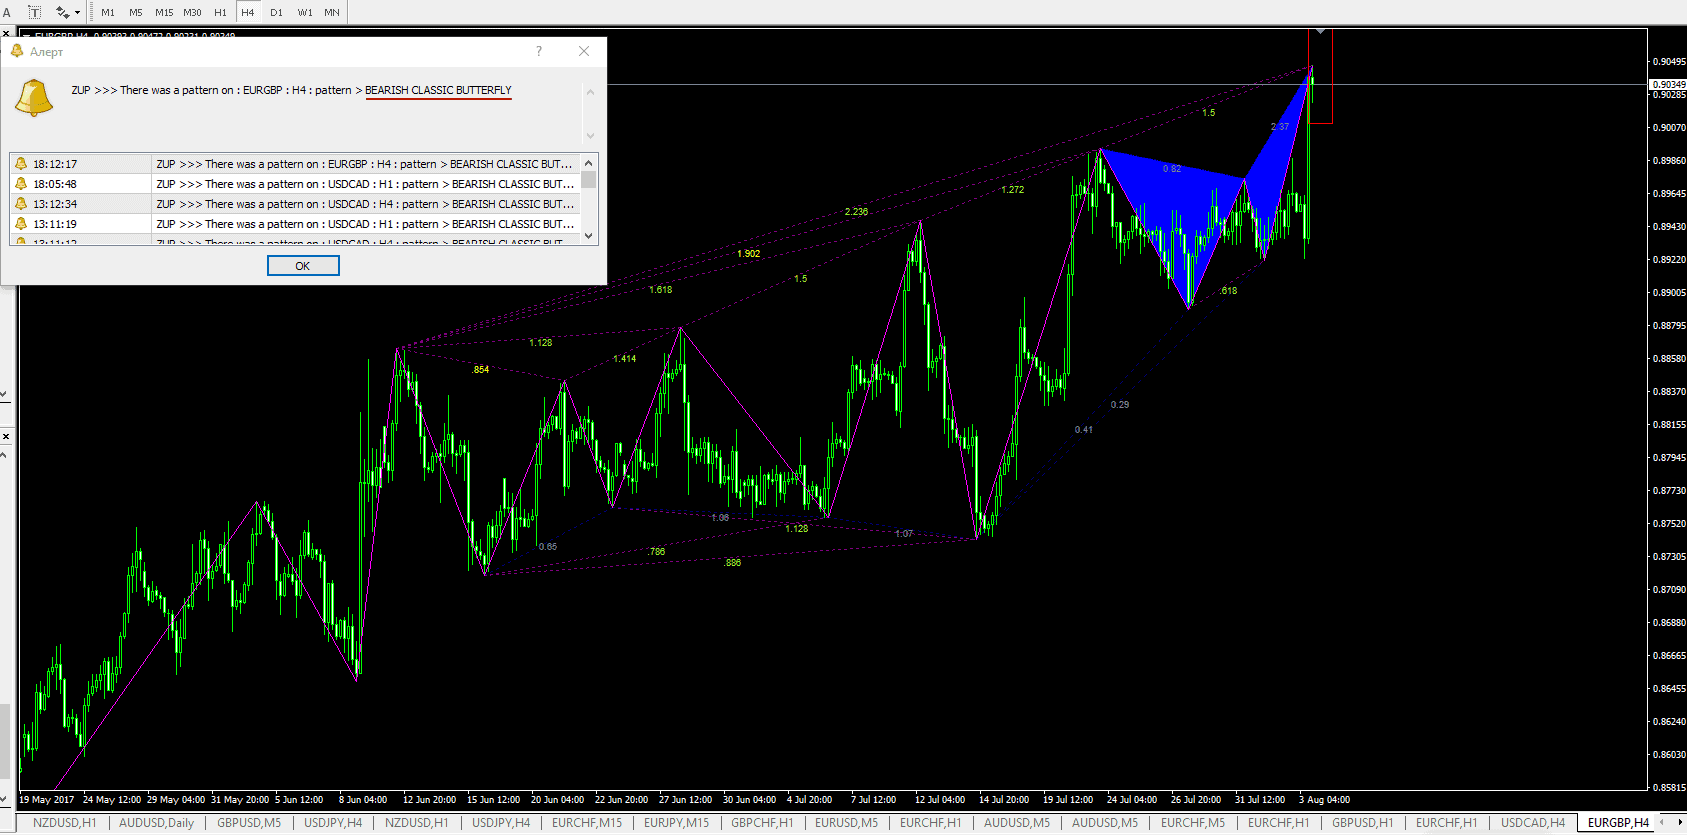Screen dimensions: 1687x835
Task: Click the help question mark in alert dialog
Action: click(x=539, y=51)
